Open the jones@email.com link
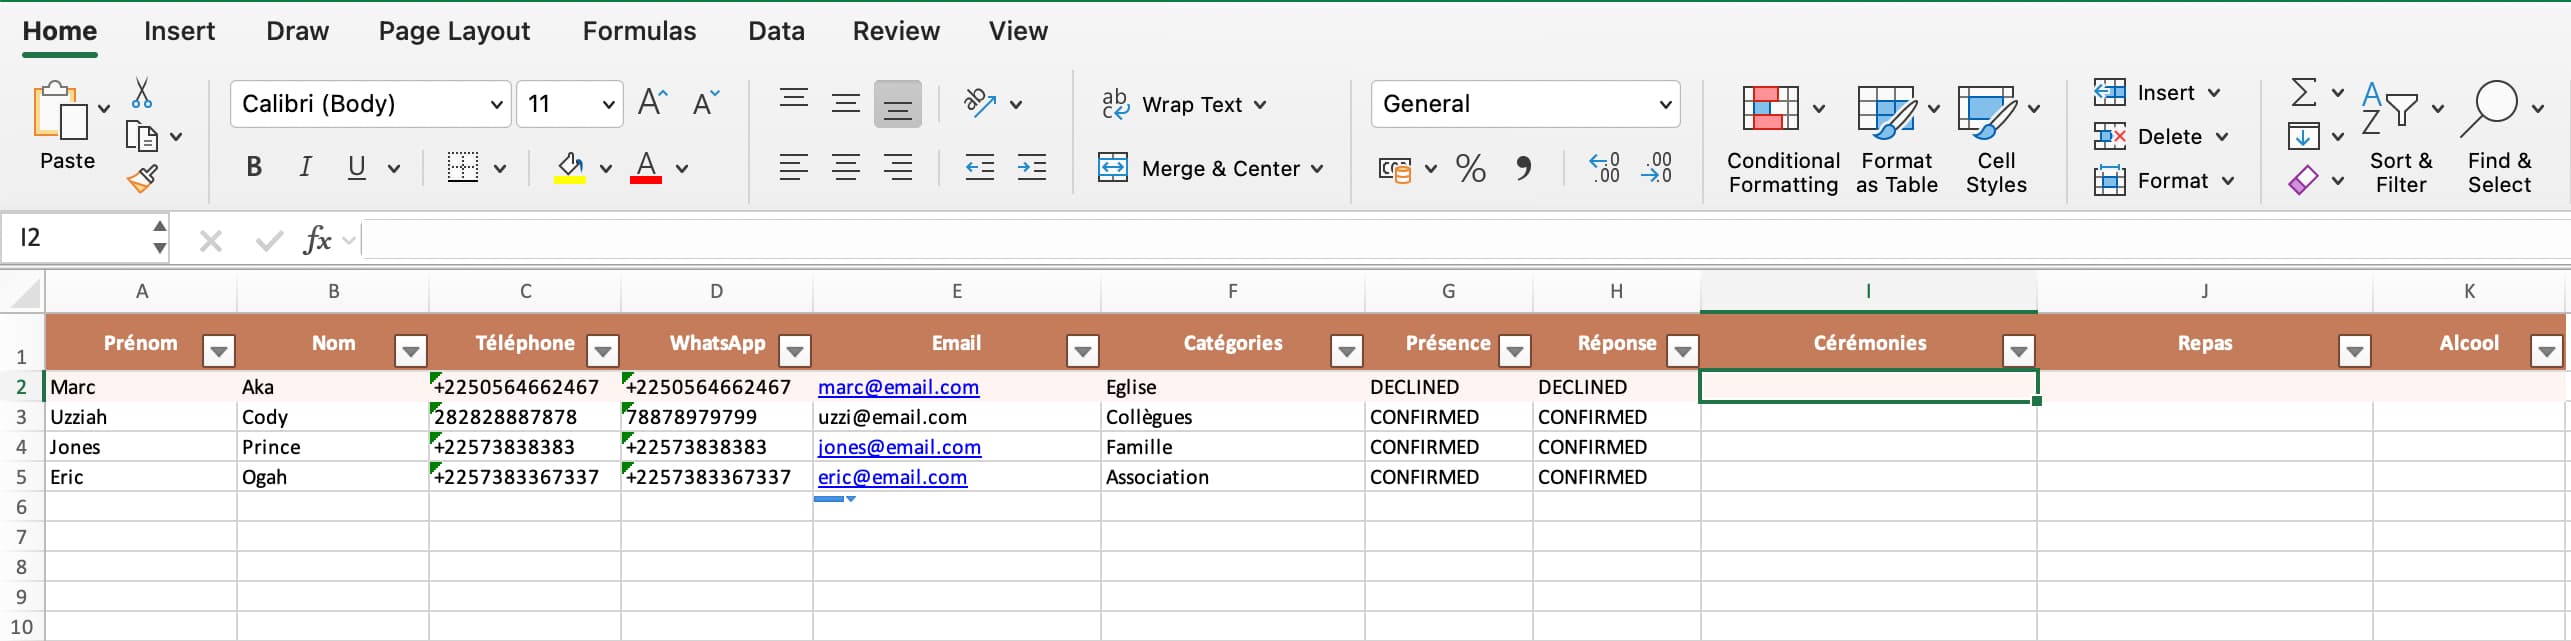The width and height of the screenshot is (2571, 641). click(899, 447)
